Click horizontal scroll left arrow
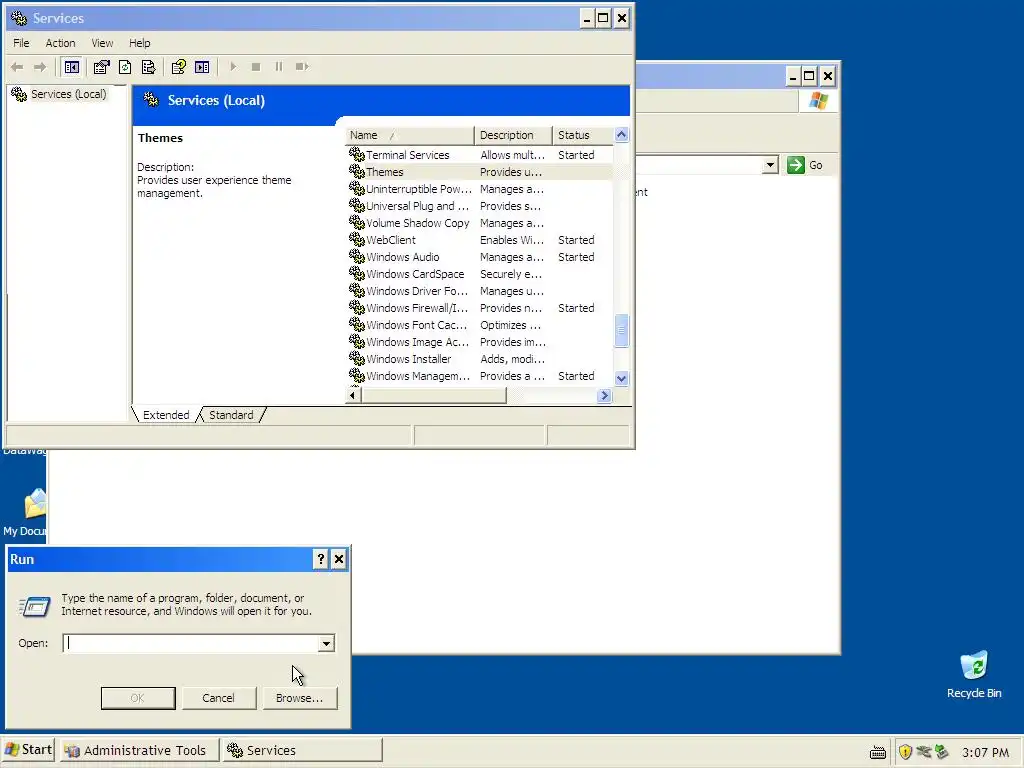 [353, 395]
